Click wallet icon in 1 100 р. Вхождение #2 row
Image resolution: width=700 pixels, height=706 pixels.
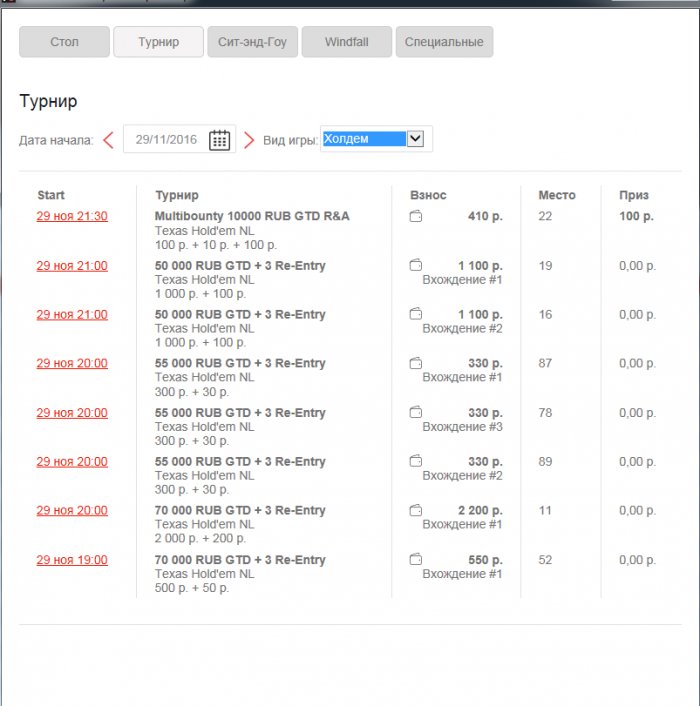coord(415,314)
